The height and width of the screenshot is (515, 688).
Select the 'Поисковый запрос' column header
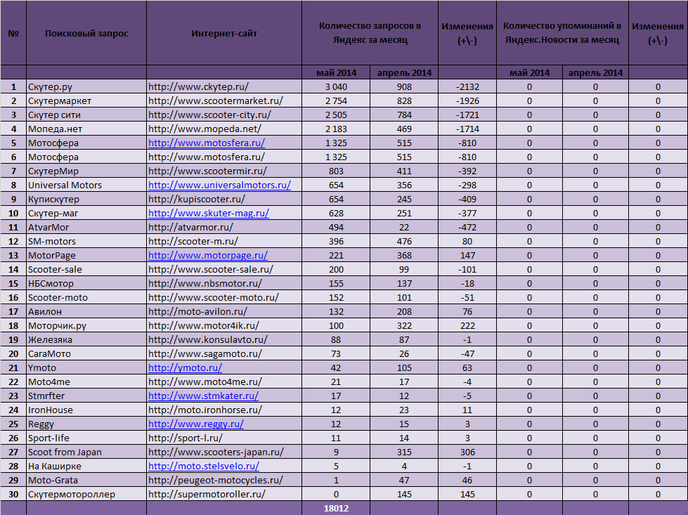pyautogui.click(x=86, y=33)
